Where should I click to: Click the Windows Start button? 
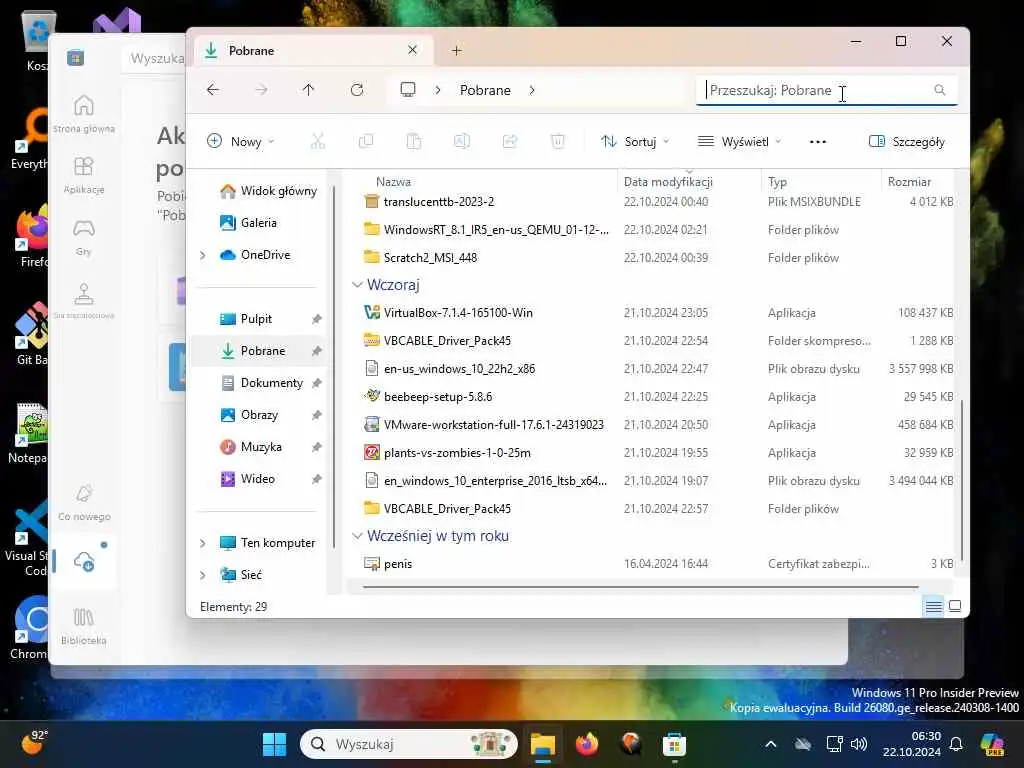coord(274,744)
